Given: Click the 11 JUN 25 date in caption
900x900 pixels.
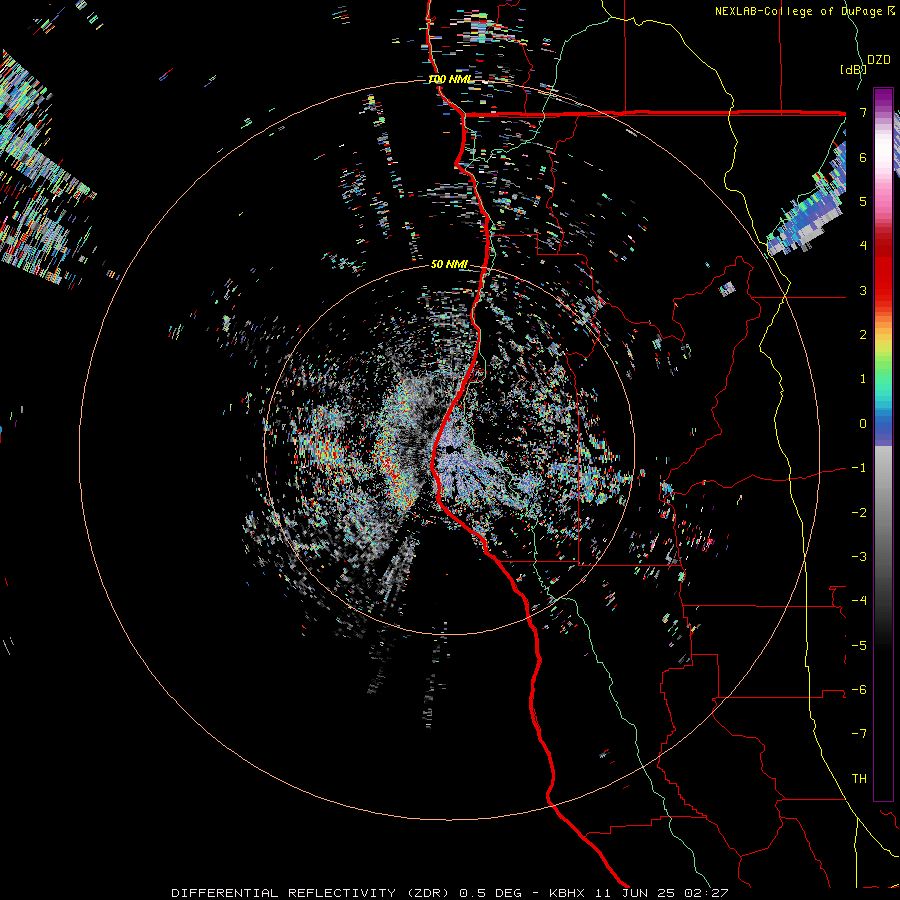Looking at the screenshot, I should tap(633, 893).
